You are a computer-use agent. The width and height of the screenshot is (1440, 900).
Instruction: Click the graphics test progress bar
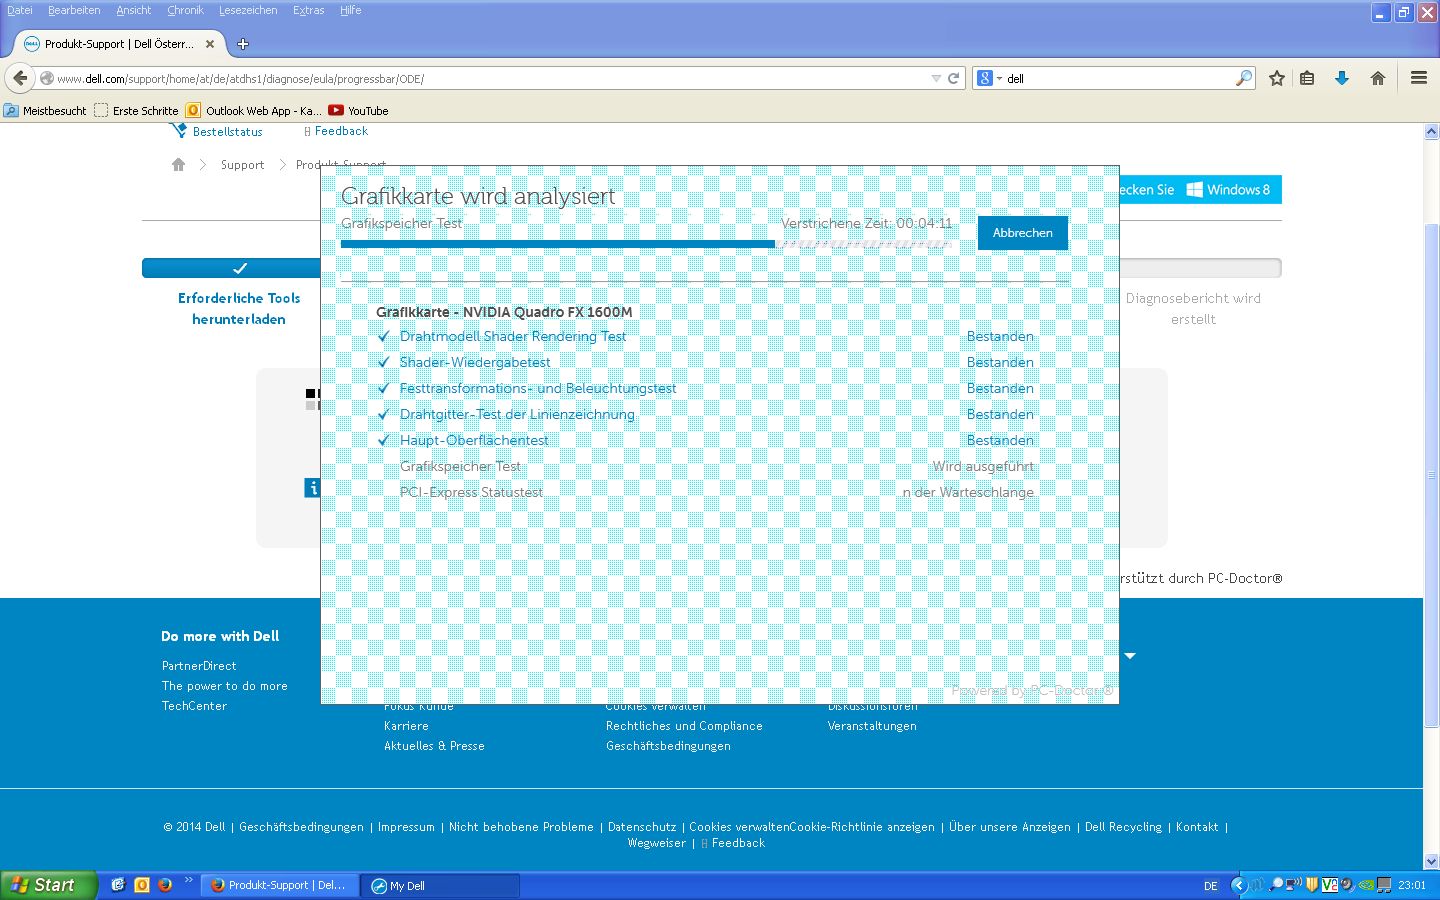tap(644, 243)
